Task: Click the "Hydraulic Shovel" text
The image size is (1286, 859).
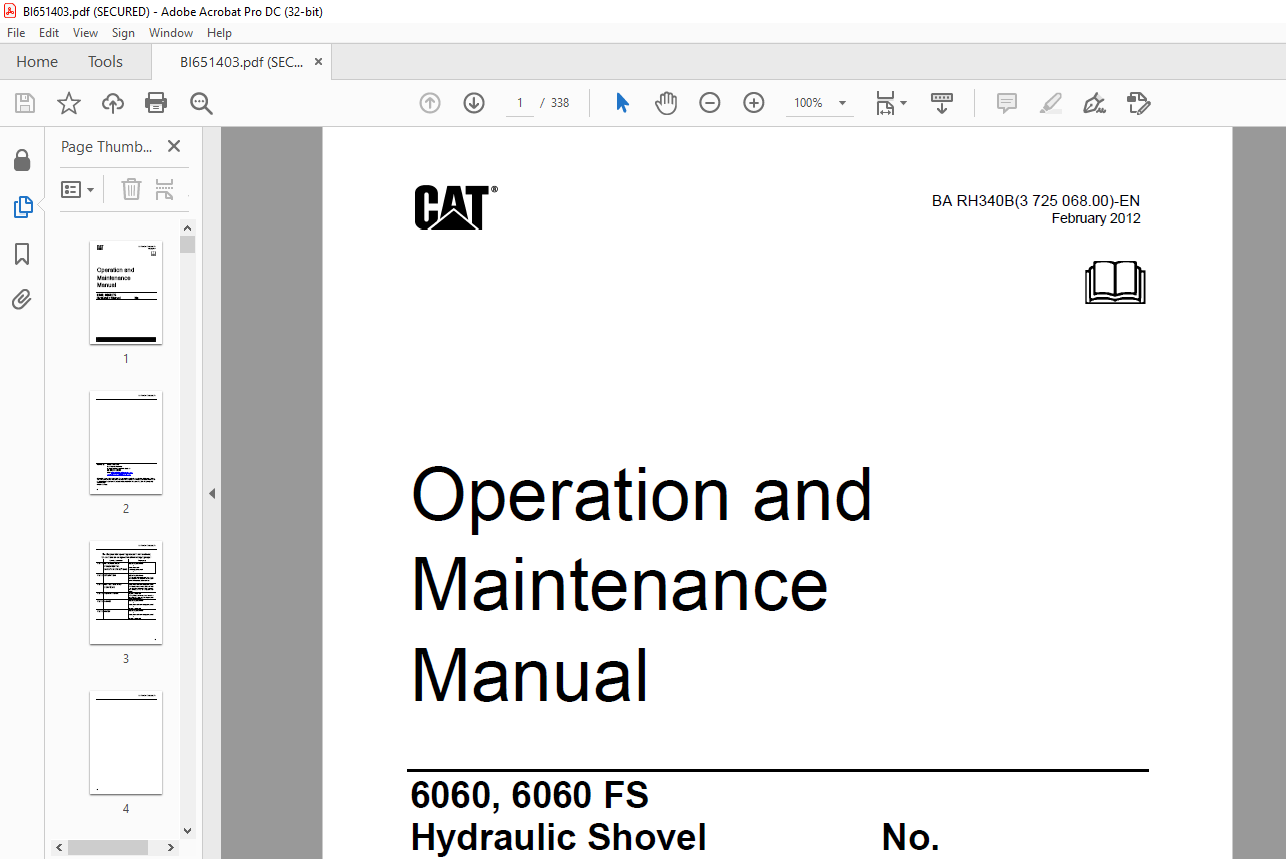Action: tap(559, 838)
